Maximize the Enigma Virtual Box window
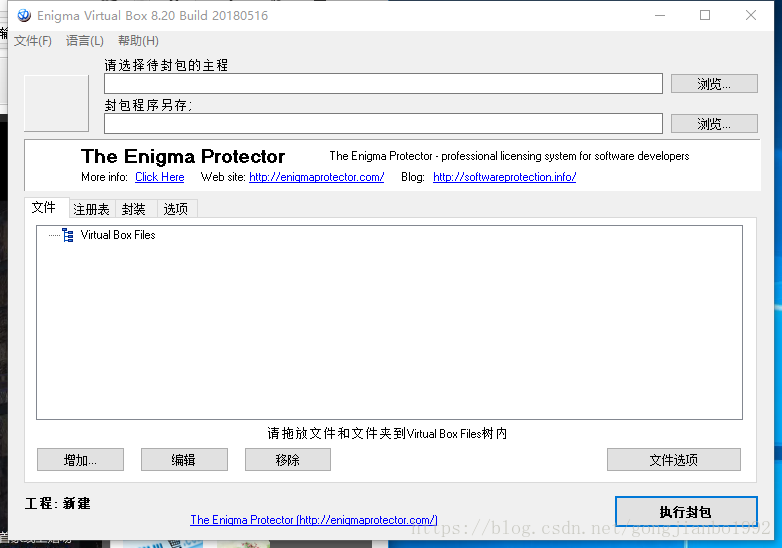The height and width of the screenshot is (548, 782). tap(705, 15)
